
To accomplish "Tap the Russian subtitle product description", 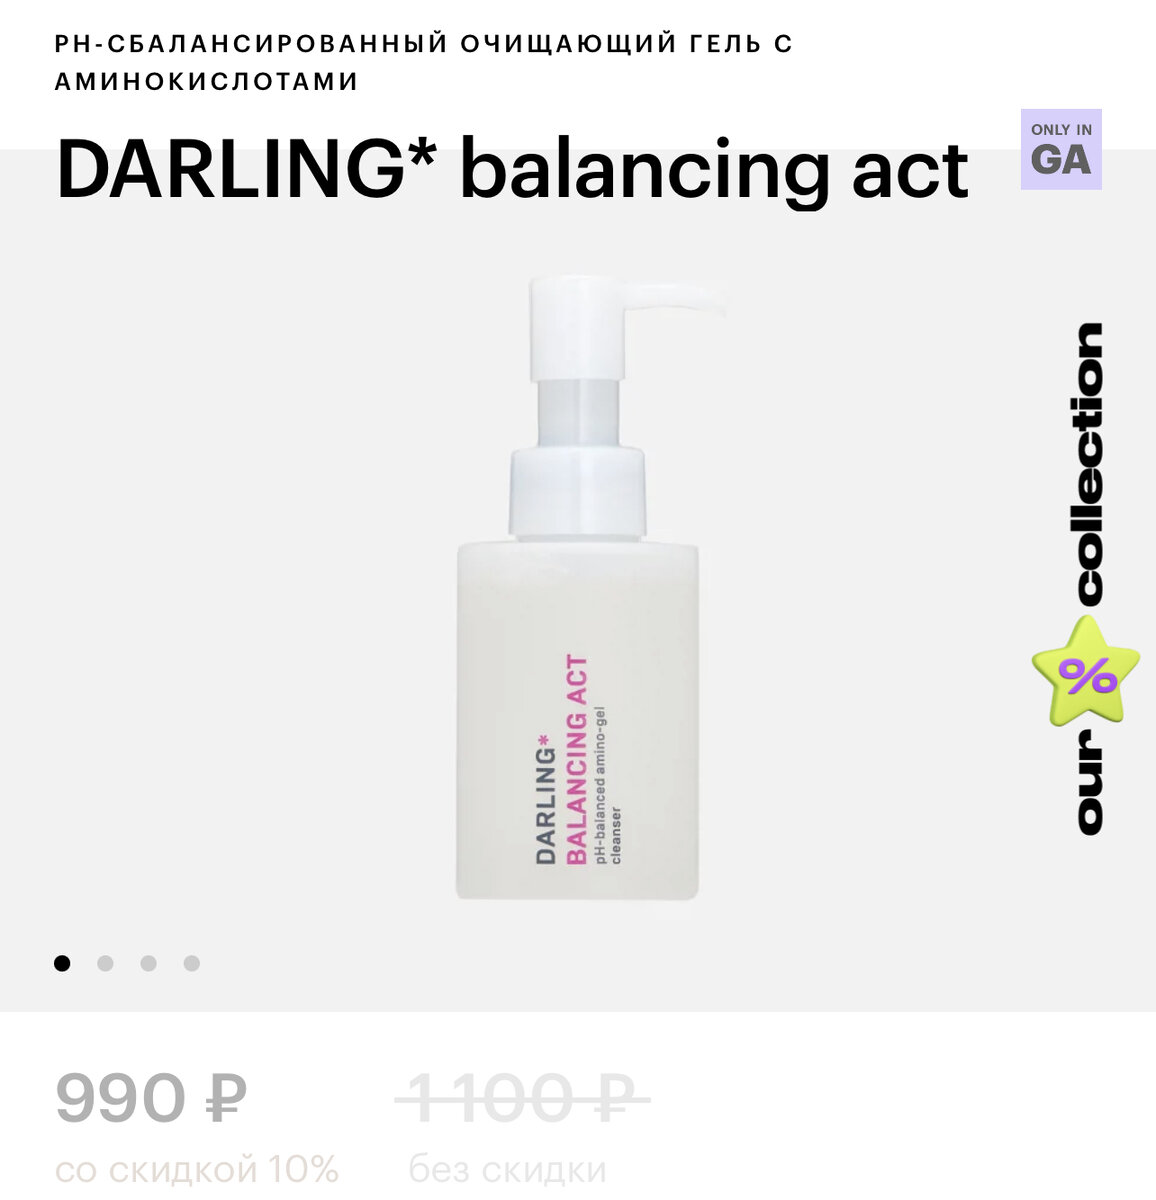I will 424,62.
